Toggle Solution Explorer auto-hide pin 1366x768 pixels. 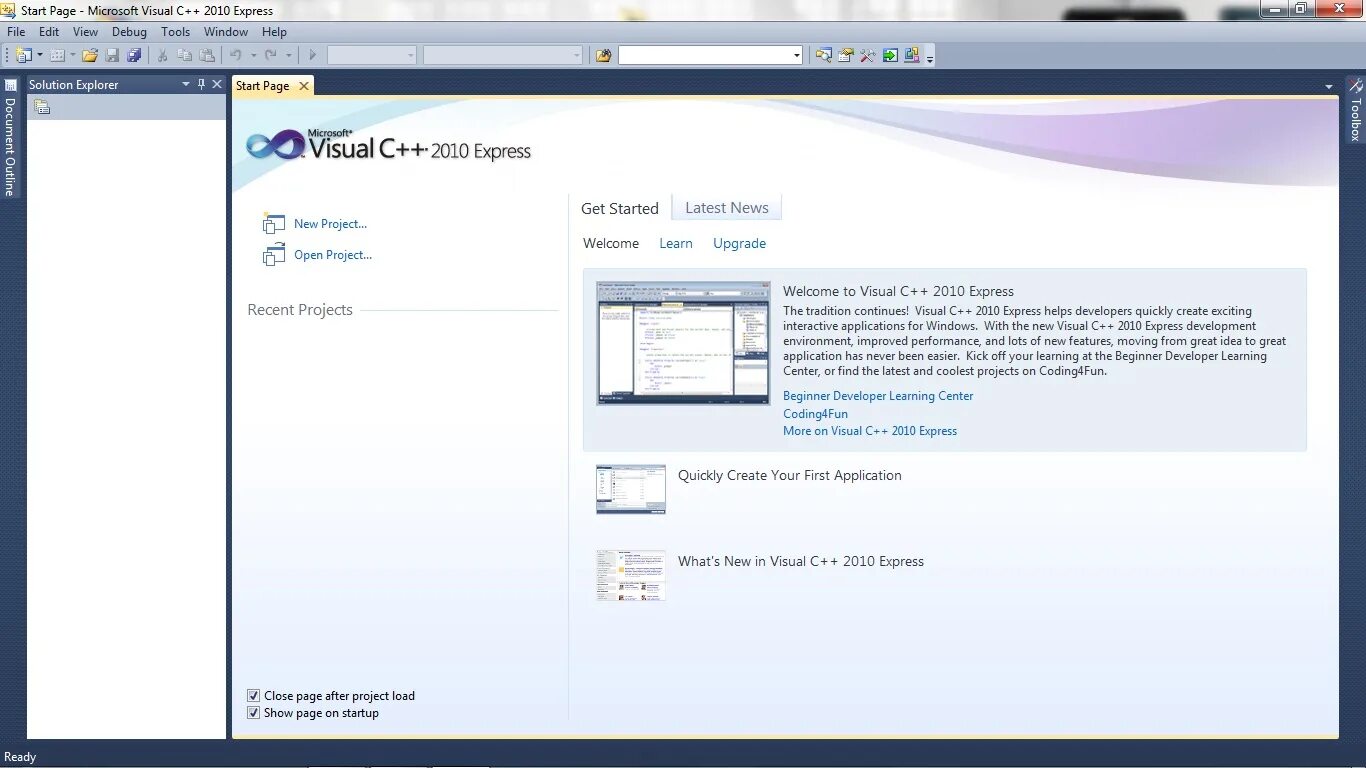click(201, 84)
